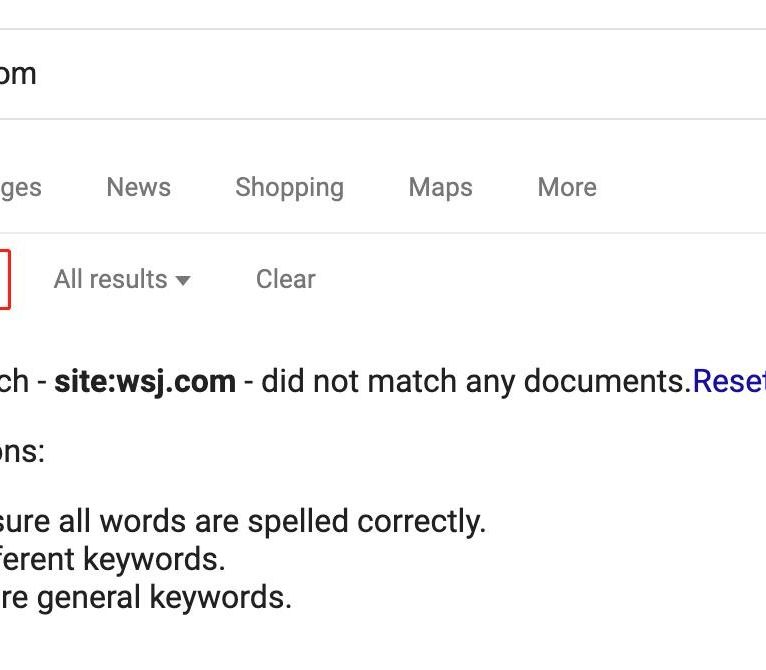766x670 pixels.
Task: Click the arrow beside All results
Action: (x=183, y=281)
